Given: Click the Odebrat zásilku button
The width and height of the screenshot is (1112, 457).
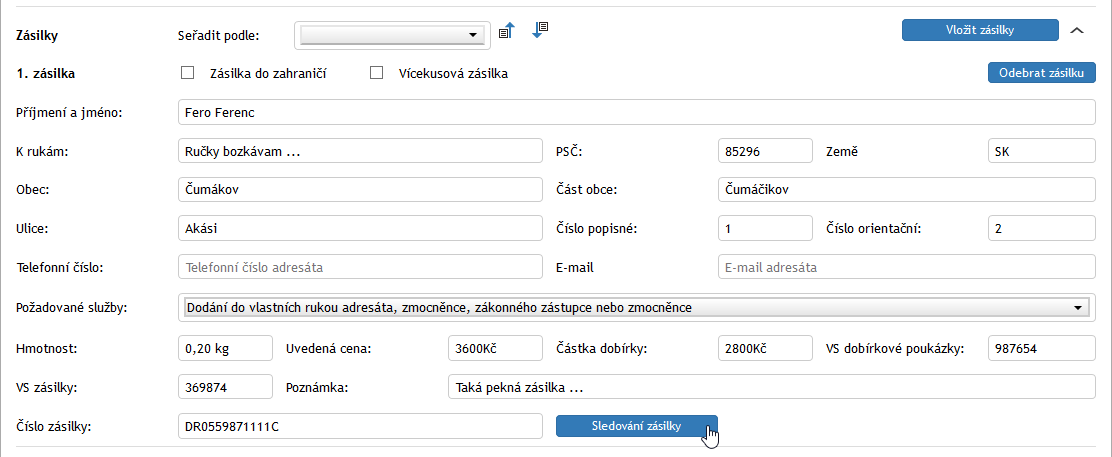Looking at the screenshot, I should (1041, 73).
